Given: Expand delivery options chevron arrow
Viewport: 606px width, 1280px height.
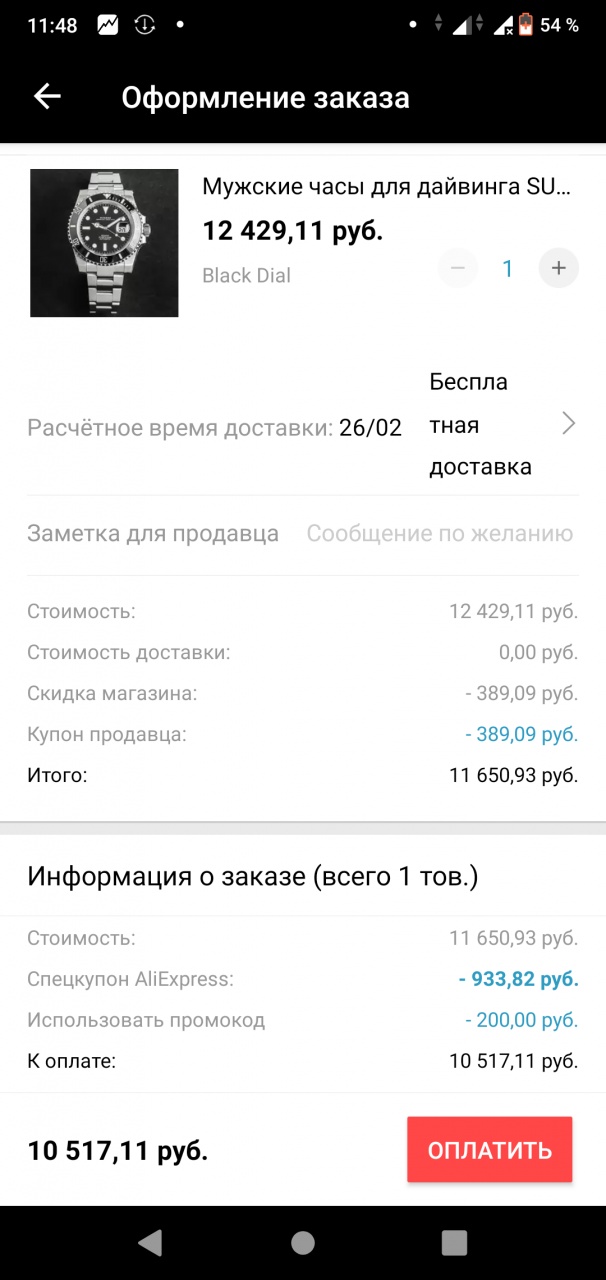Looking at the screenshot, I should point(568,424).
